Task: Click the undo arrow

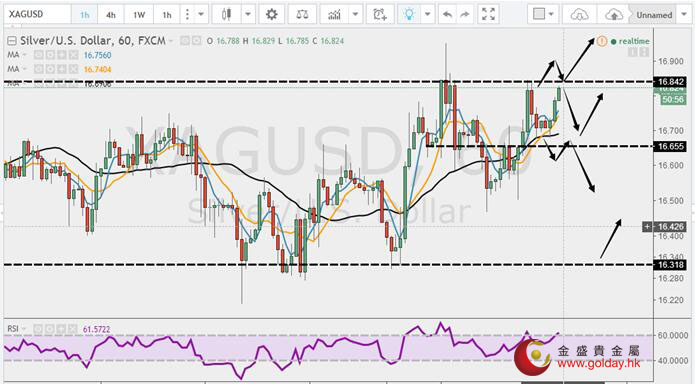Action: (x=447, y=15)
